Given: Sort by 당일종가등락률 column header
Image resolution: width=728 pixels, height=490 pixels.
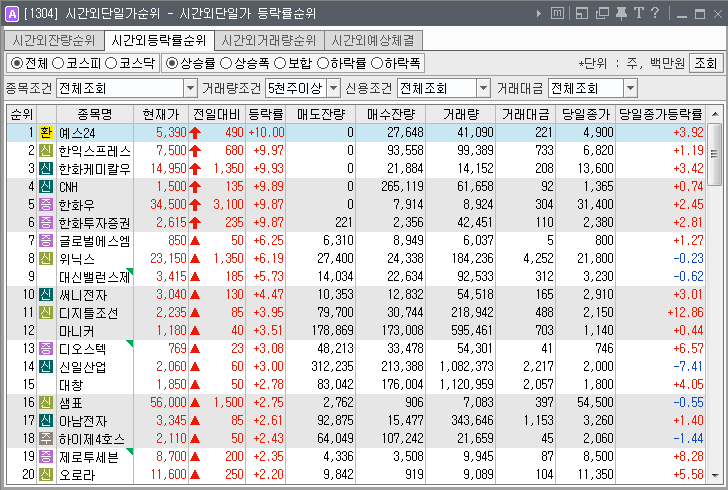Looking at the screenshot, I should tap(660, 114).
